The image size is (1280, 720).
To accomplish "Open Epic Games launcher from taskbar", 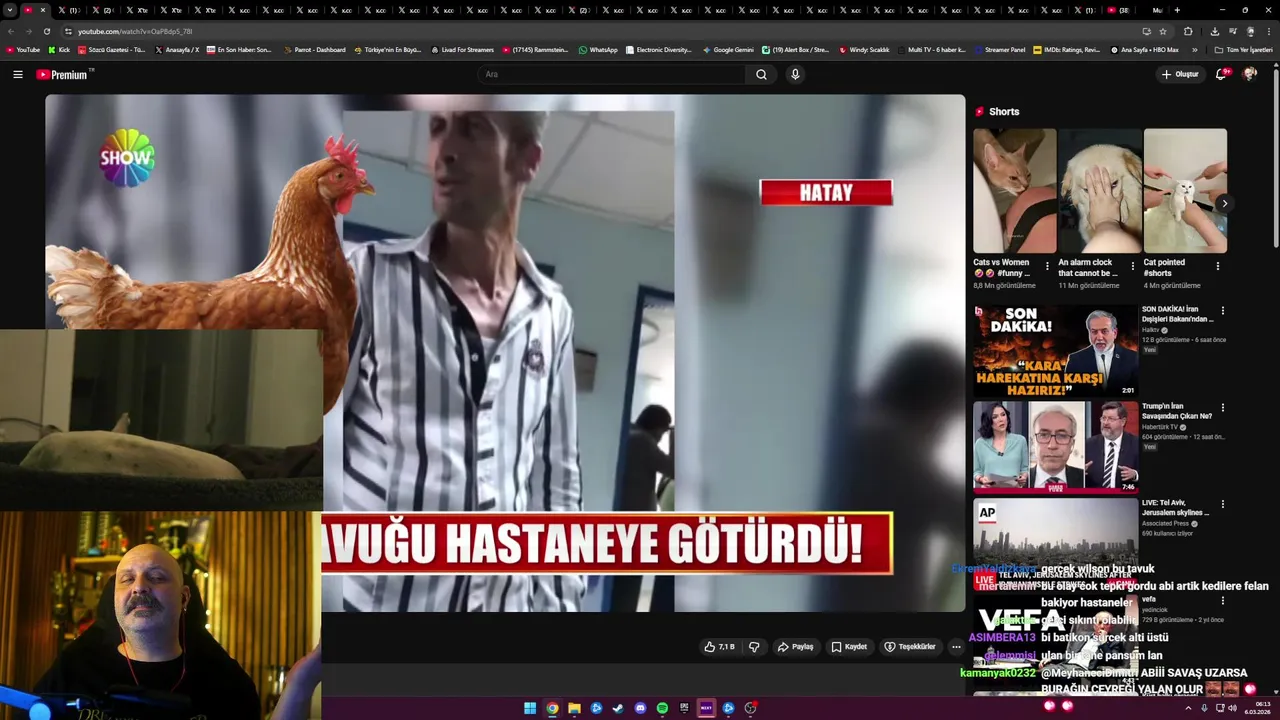I will pyautogui.click(x=684, y=708).
